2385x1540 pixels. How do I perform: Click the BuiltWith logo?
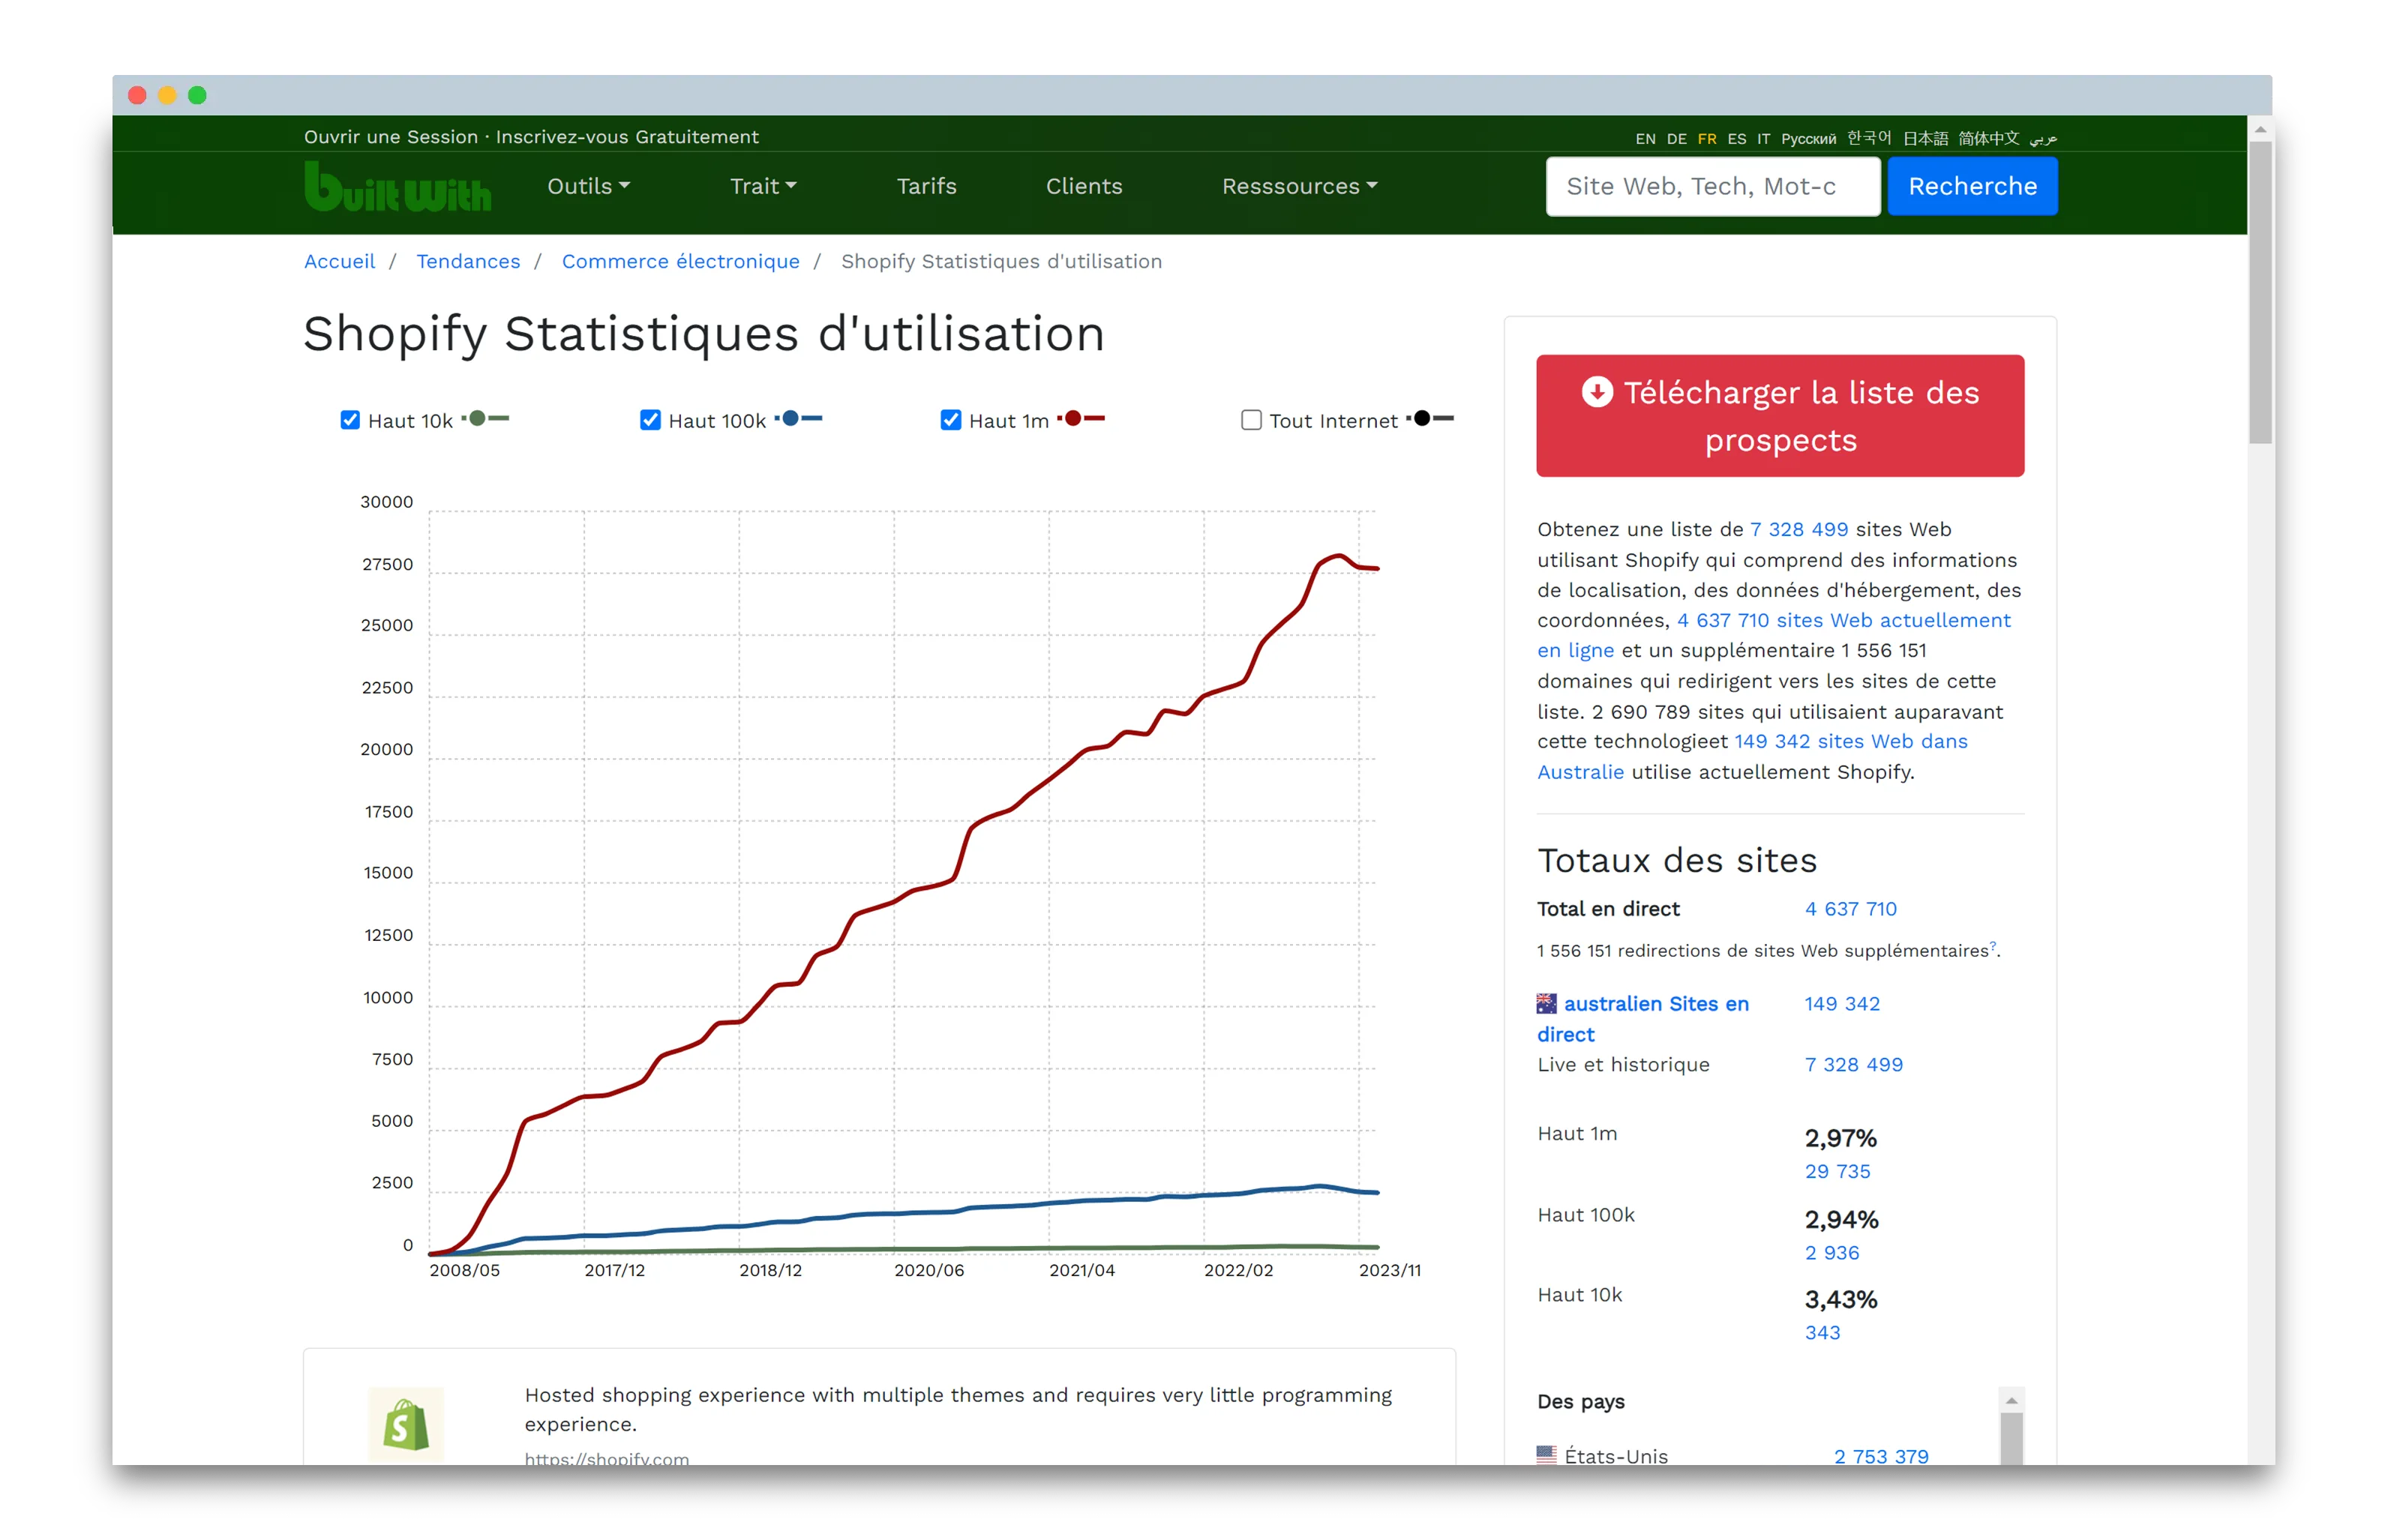click(397, 186)
